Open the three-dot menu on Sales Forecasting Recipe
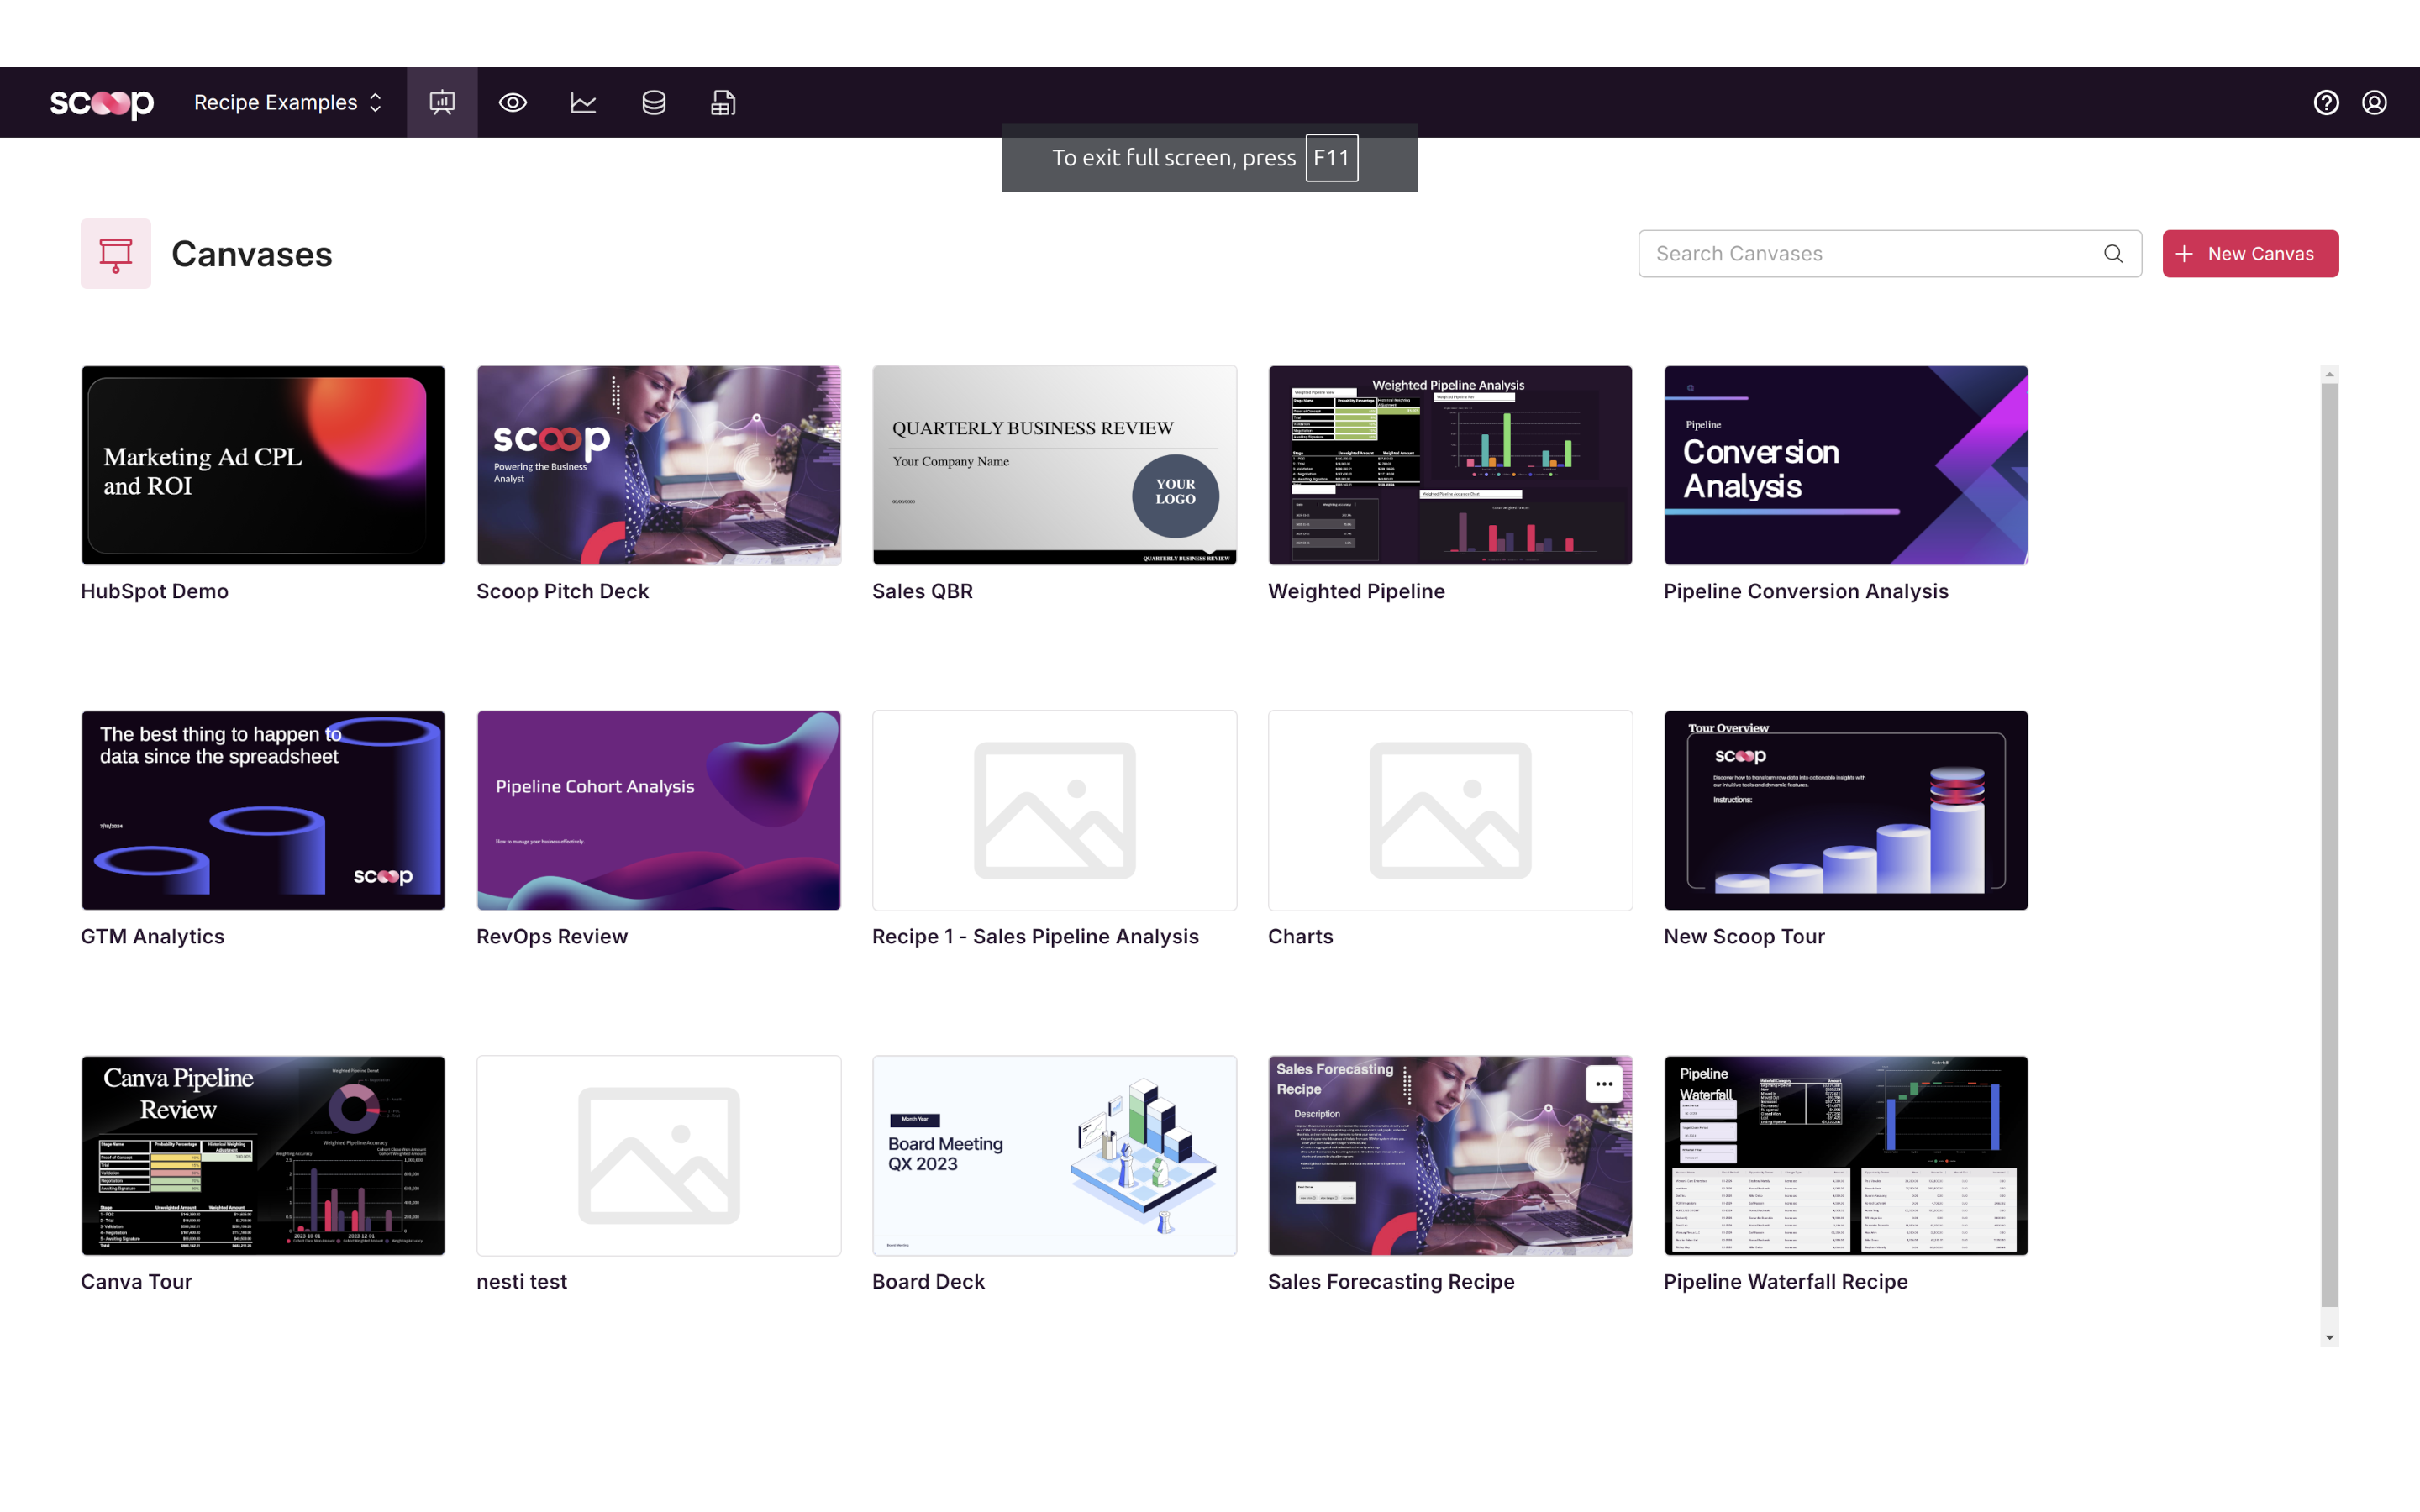This screenshot has width=2420, height=1512. click(1604, 1084)
